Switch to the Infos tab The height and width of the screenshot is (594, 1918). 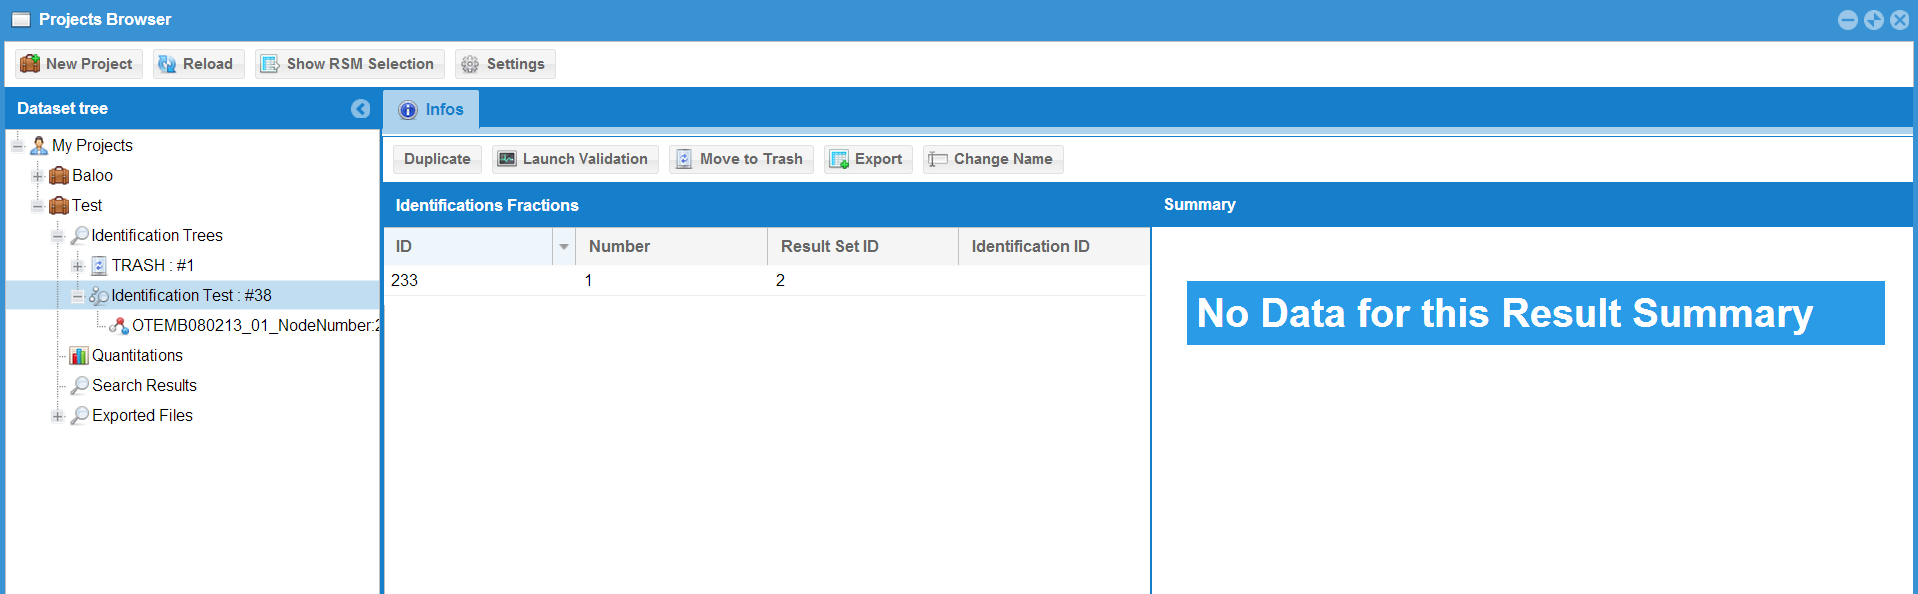click(x=432, y=110)
